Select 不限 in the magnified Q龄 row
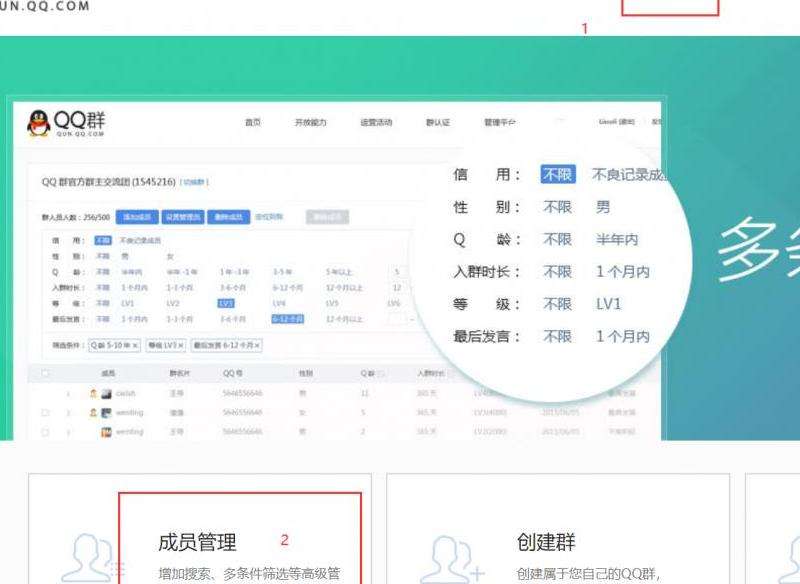 tap(557, 240)
